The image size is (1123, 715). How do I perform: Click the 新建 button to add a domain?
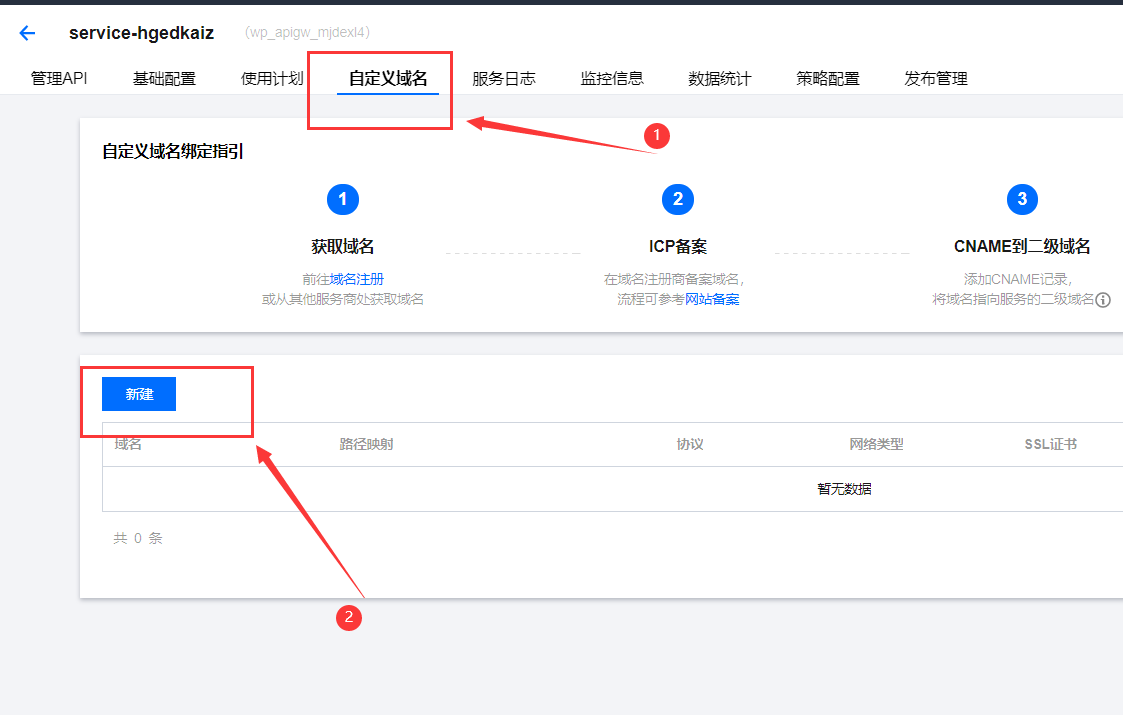point(138,393)
